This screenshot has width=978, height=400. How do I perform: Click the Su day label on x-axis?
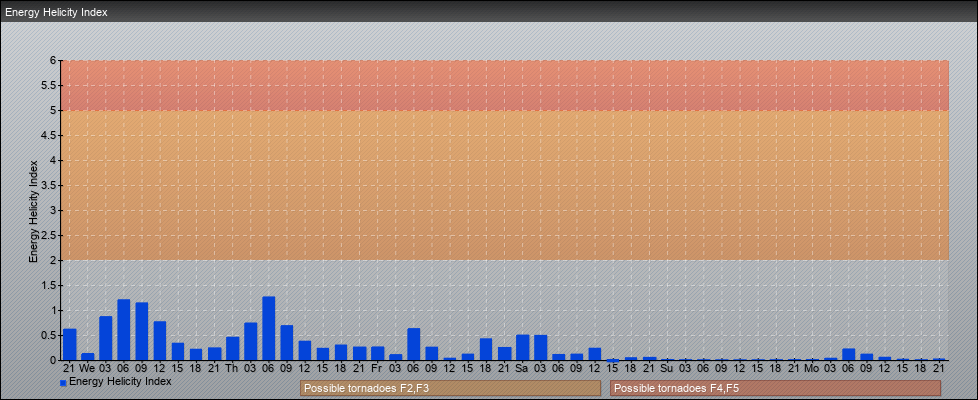click(667, 369)
